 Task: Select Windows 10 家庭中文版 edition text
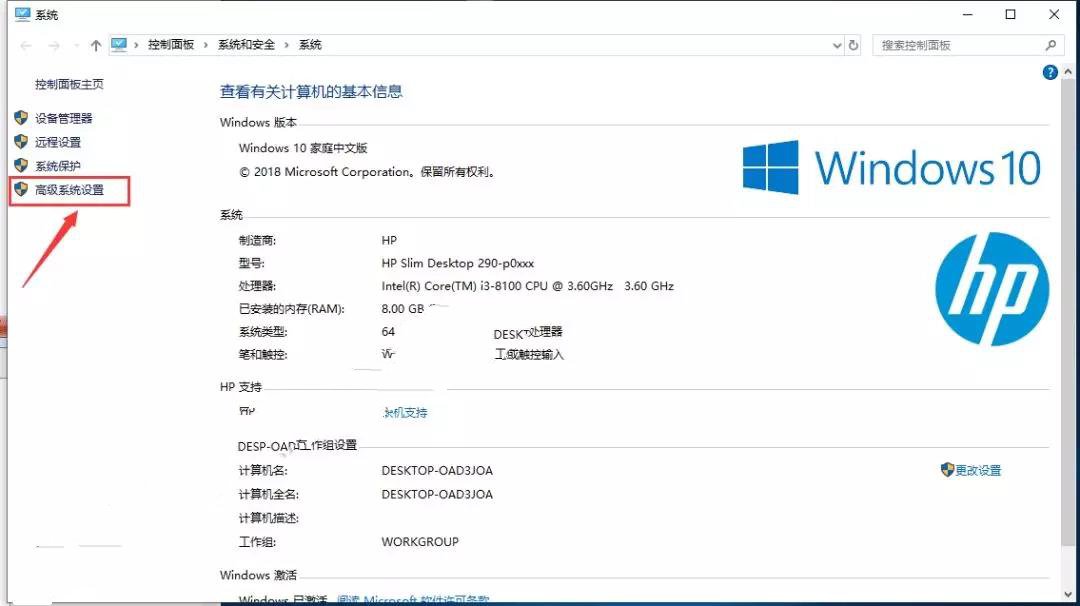[x=303, y=148]
